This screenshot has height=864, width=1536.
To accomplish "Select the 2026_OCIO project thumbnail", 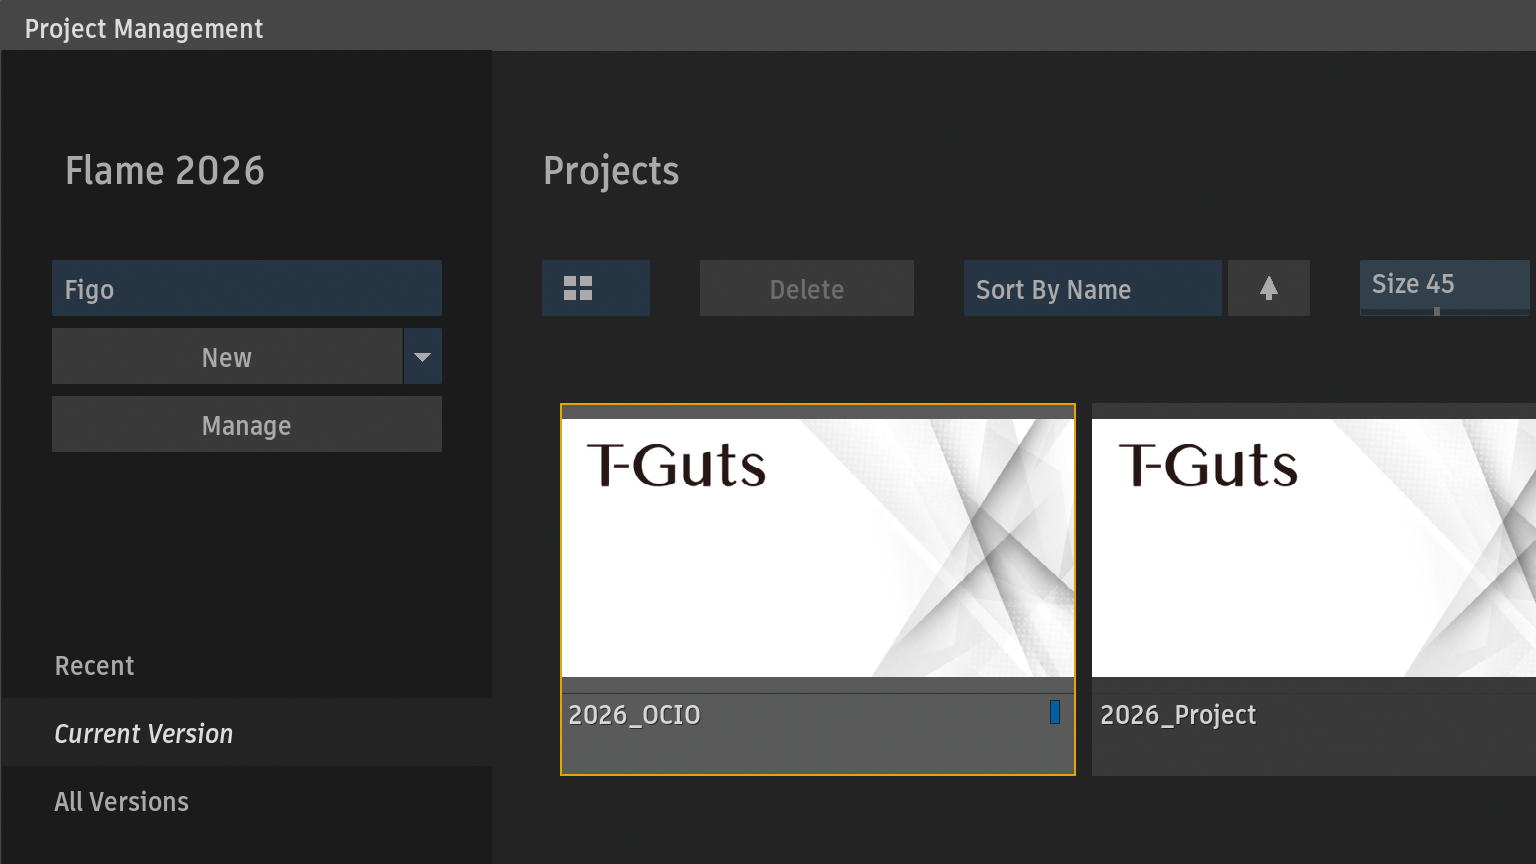I will pyautogui.click(x=818, y=548).
